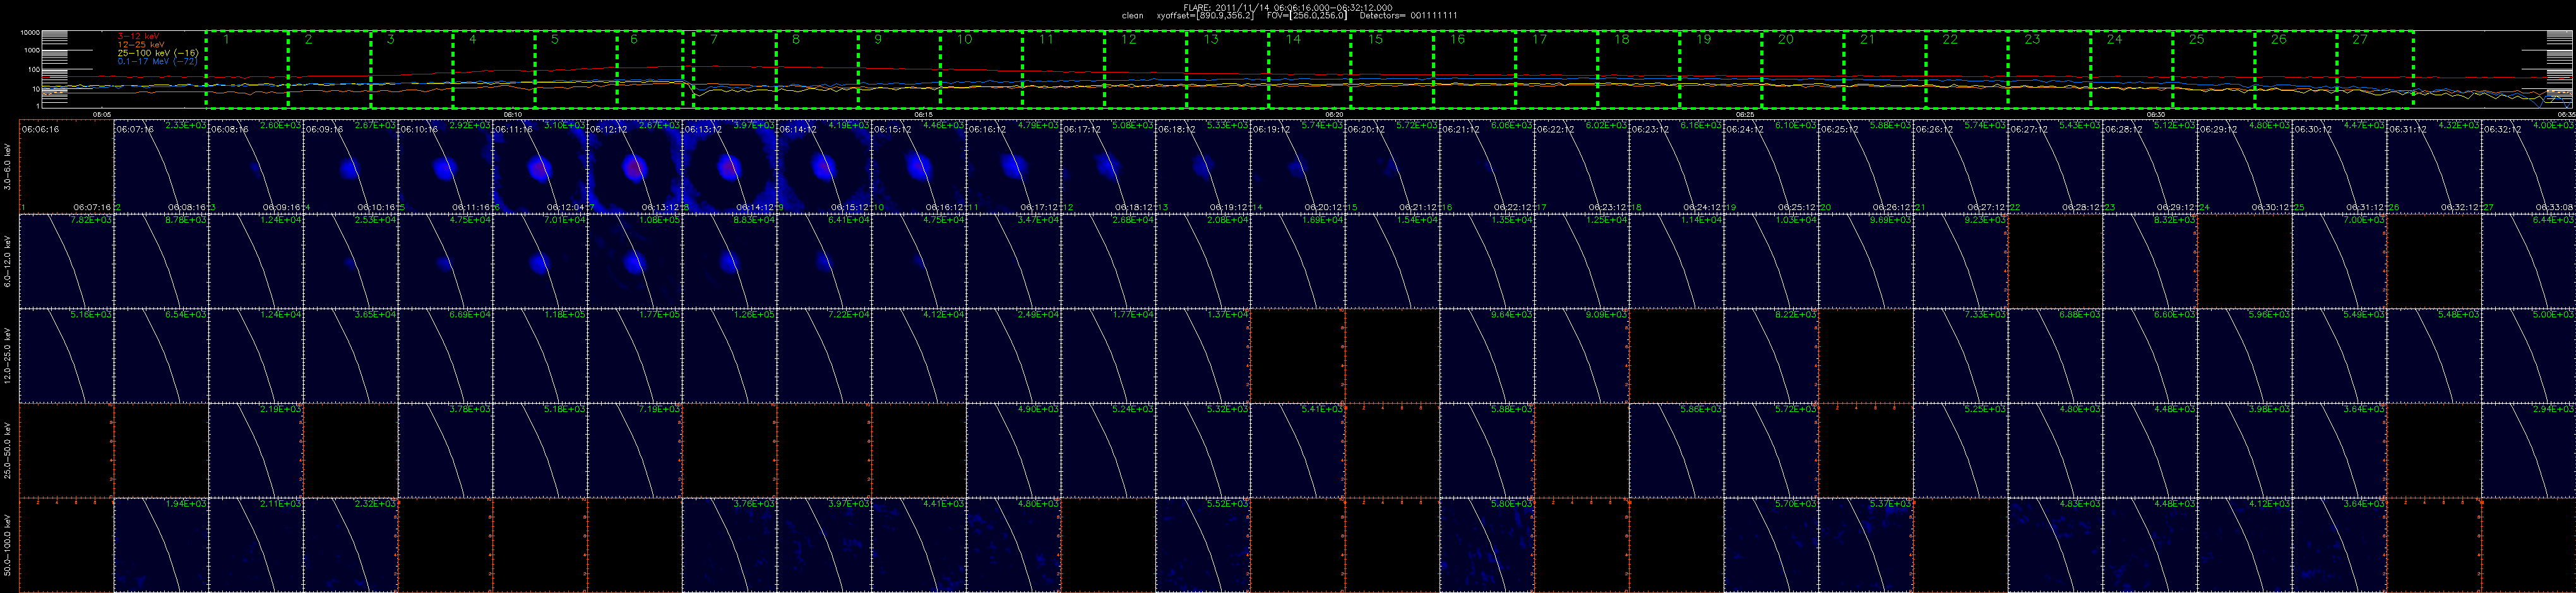Select the 6–12 keV image with peak 8.83E+04
Viewport: 2576px width, 593px height.
coord(730,261)
